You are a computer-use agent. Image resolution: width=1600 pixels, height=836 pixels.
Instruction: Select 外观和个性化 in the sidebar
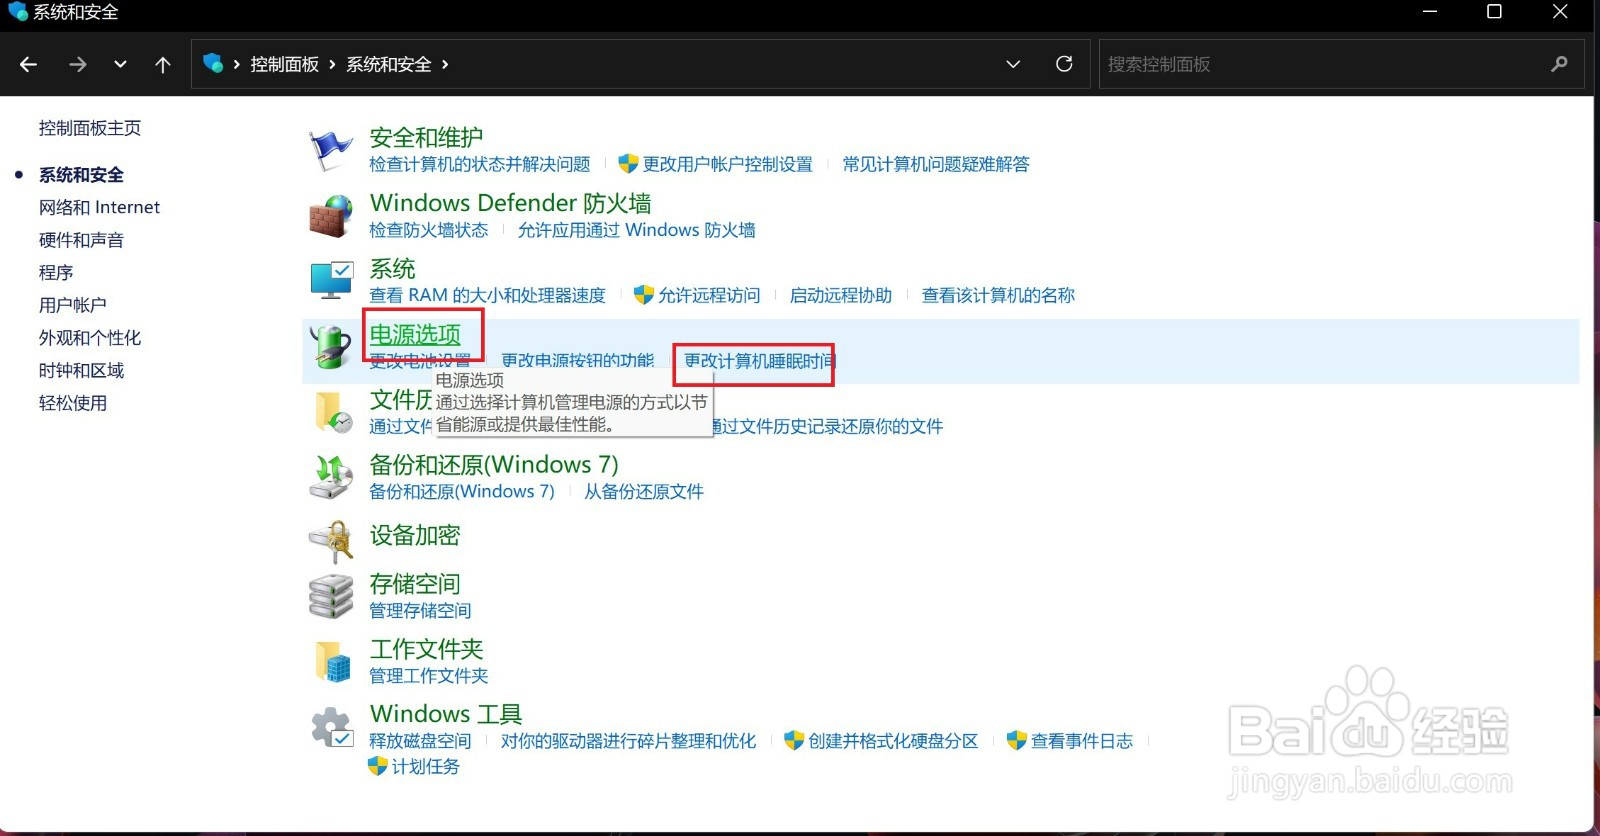(x=90, y=338)
